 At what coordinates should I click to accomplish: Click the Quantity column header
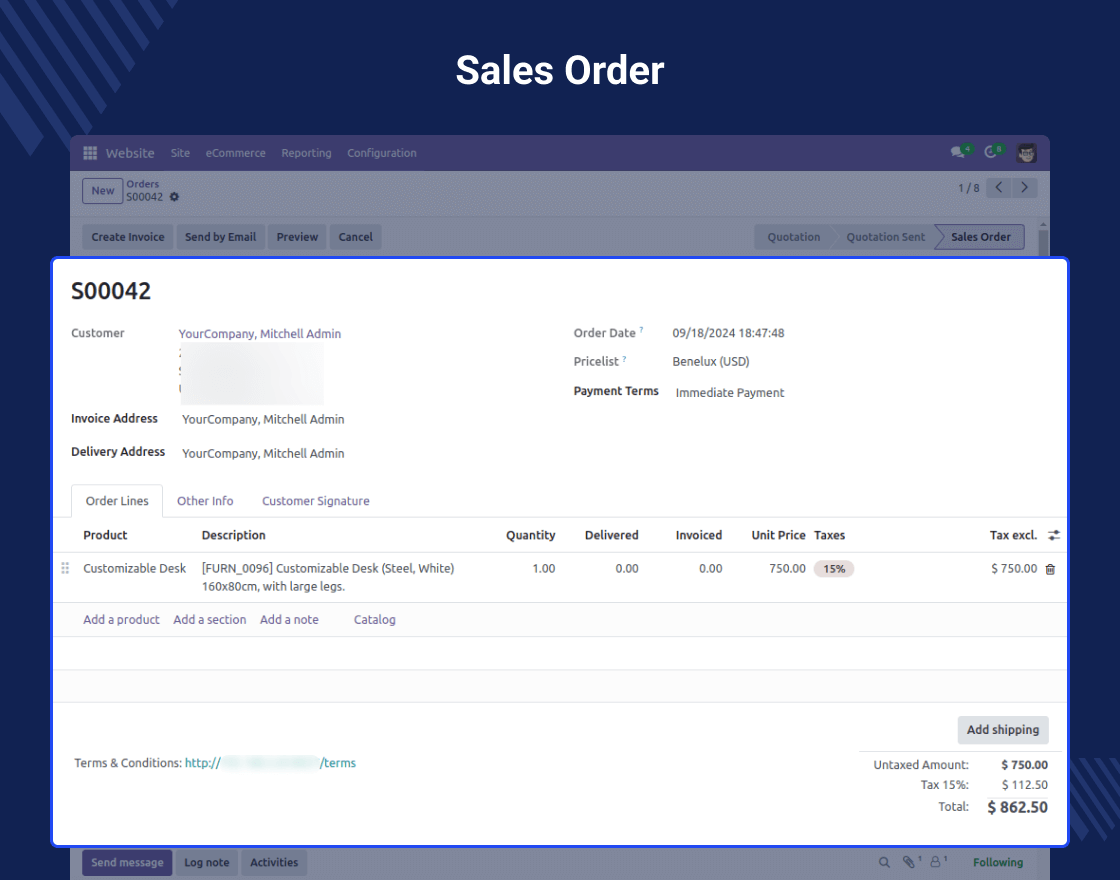coord(531,535)
